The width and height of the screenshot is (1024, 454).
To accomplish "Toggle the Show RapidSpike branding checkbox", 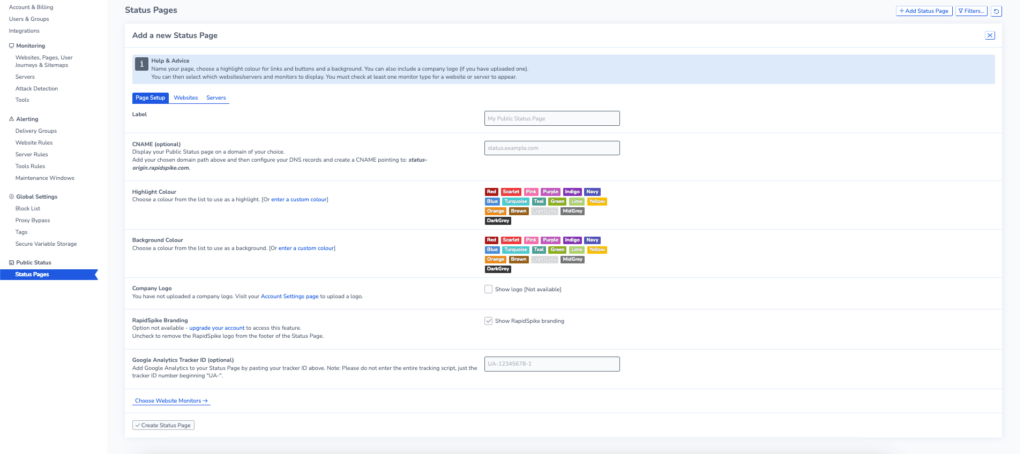I will click(488, 321).
